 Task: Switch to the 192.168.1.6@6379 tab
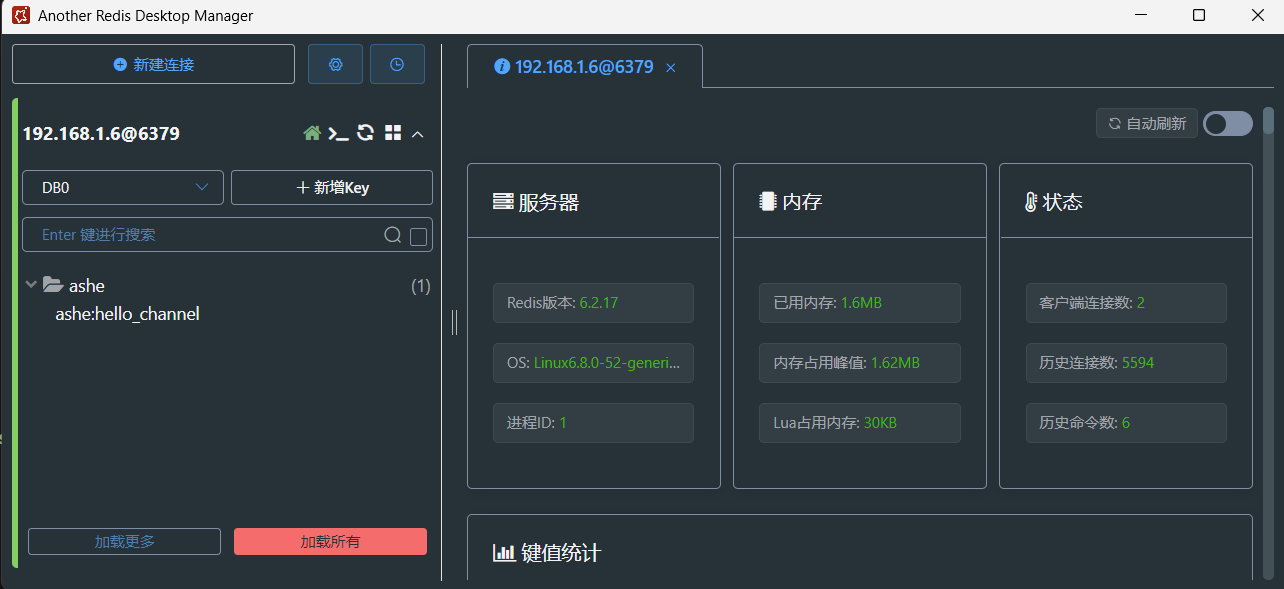point(584,67)
